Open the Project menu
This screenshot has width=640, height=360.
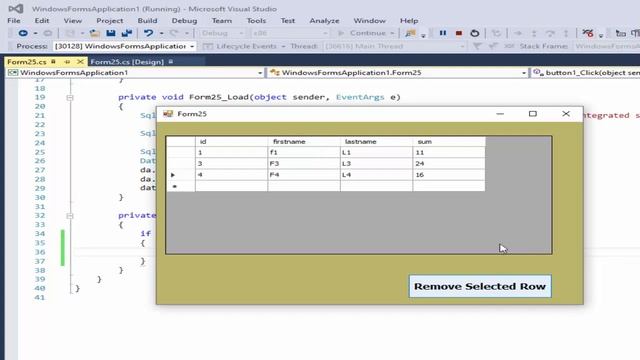(x=109, y=20)
